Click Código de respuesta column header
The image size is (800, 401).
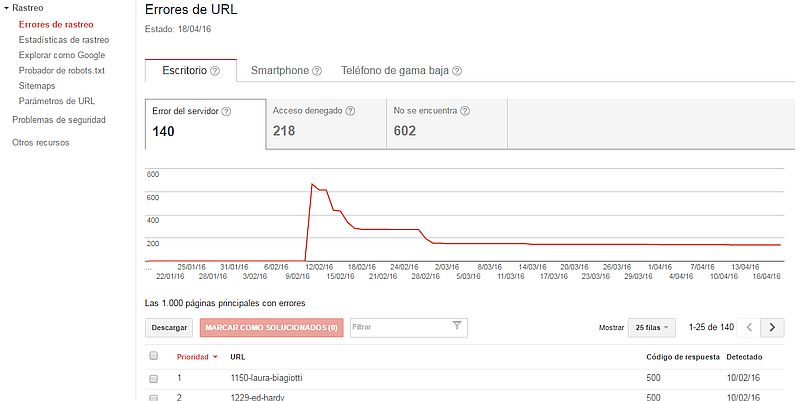click(x=683, y=357)
